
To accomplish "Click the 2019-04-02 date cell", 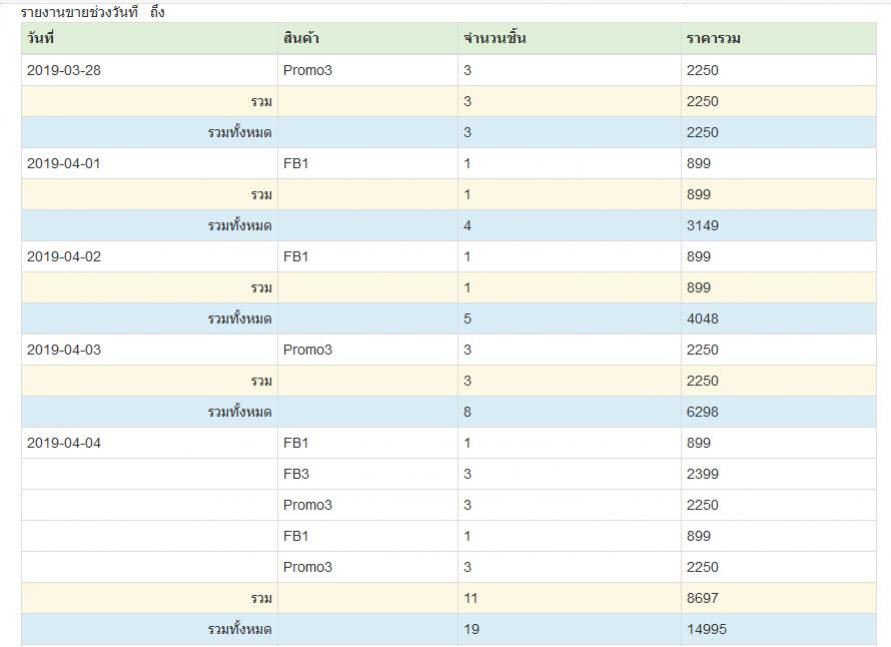I will tap(64, 256).
